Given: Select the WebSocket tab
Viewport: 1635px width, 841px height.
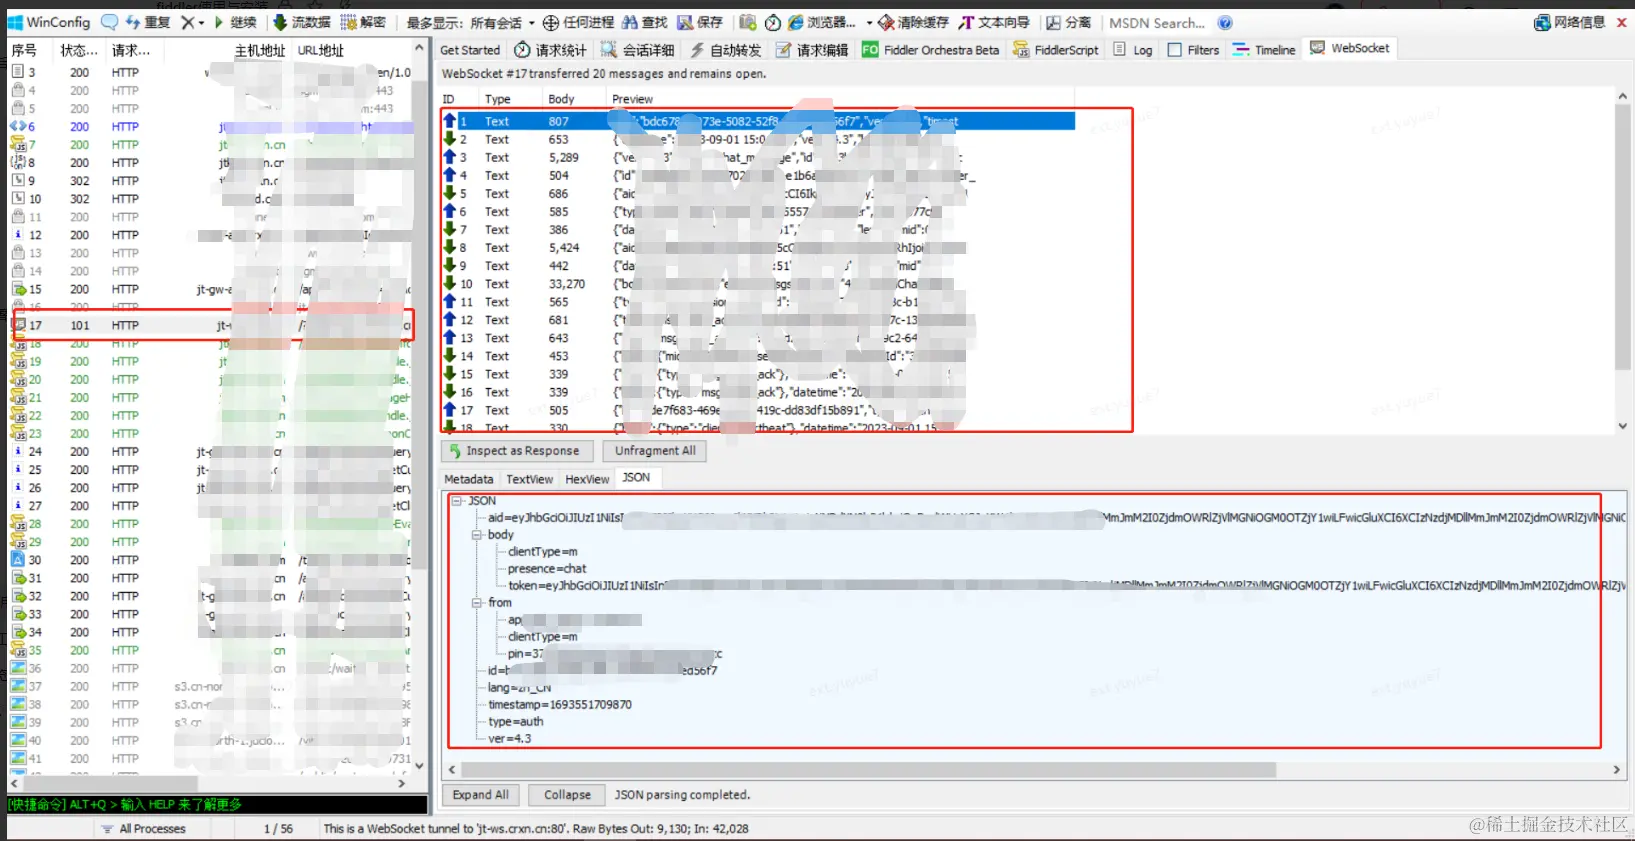Looking at the screenshot, I should click(1350, 48).
